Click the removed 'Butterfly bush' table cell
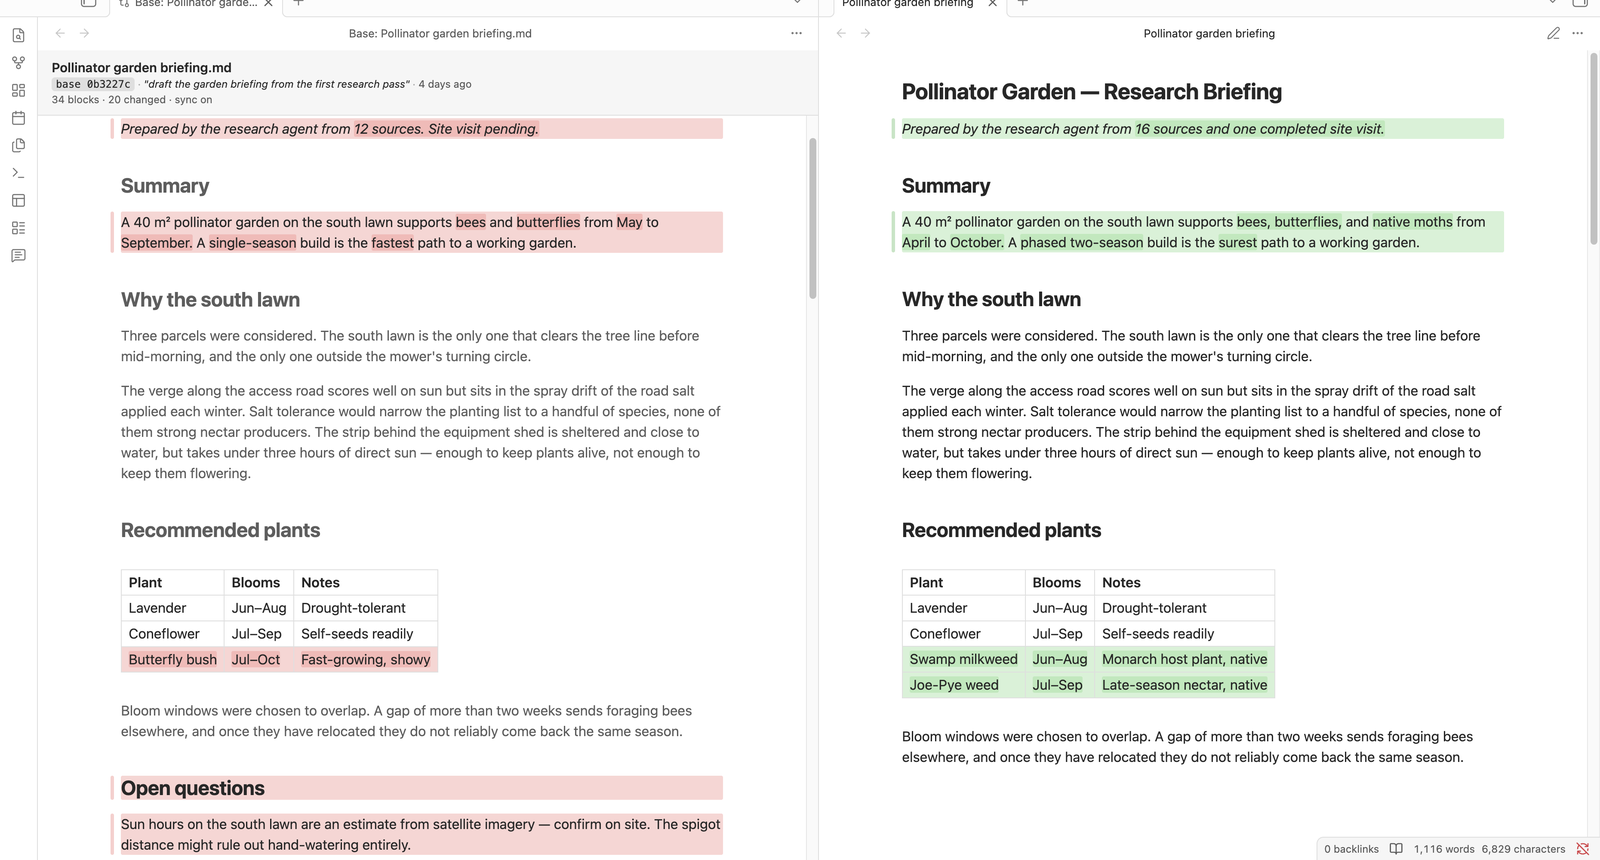Image resolution: width=1600 pixels, height=860 pixels. coord(173,659)
